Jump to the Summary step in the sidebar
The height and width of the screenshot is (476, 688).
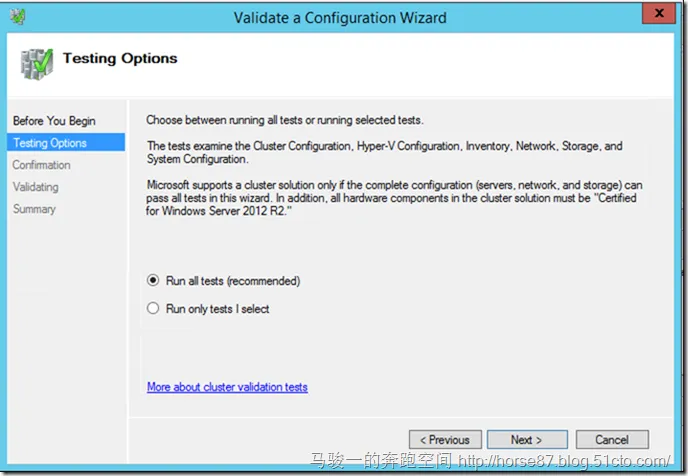point(34,209)
